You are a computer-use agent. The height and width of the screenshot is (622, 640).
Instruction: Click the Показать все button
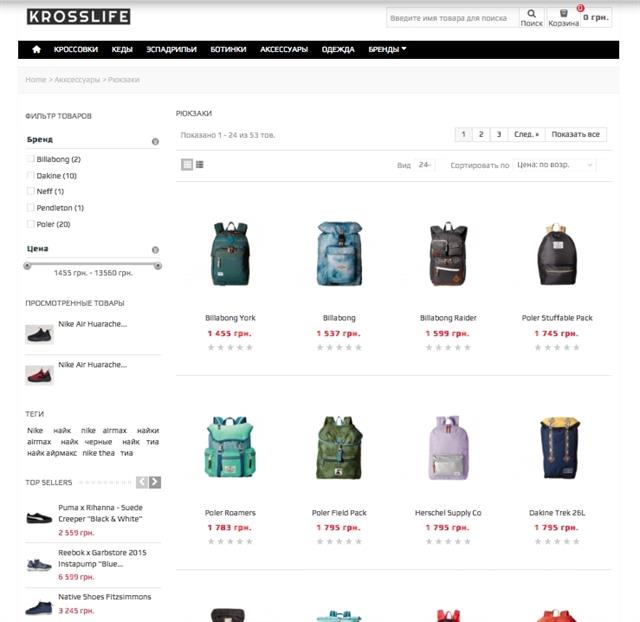pos(576,134)
